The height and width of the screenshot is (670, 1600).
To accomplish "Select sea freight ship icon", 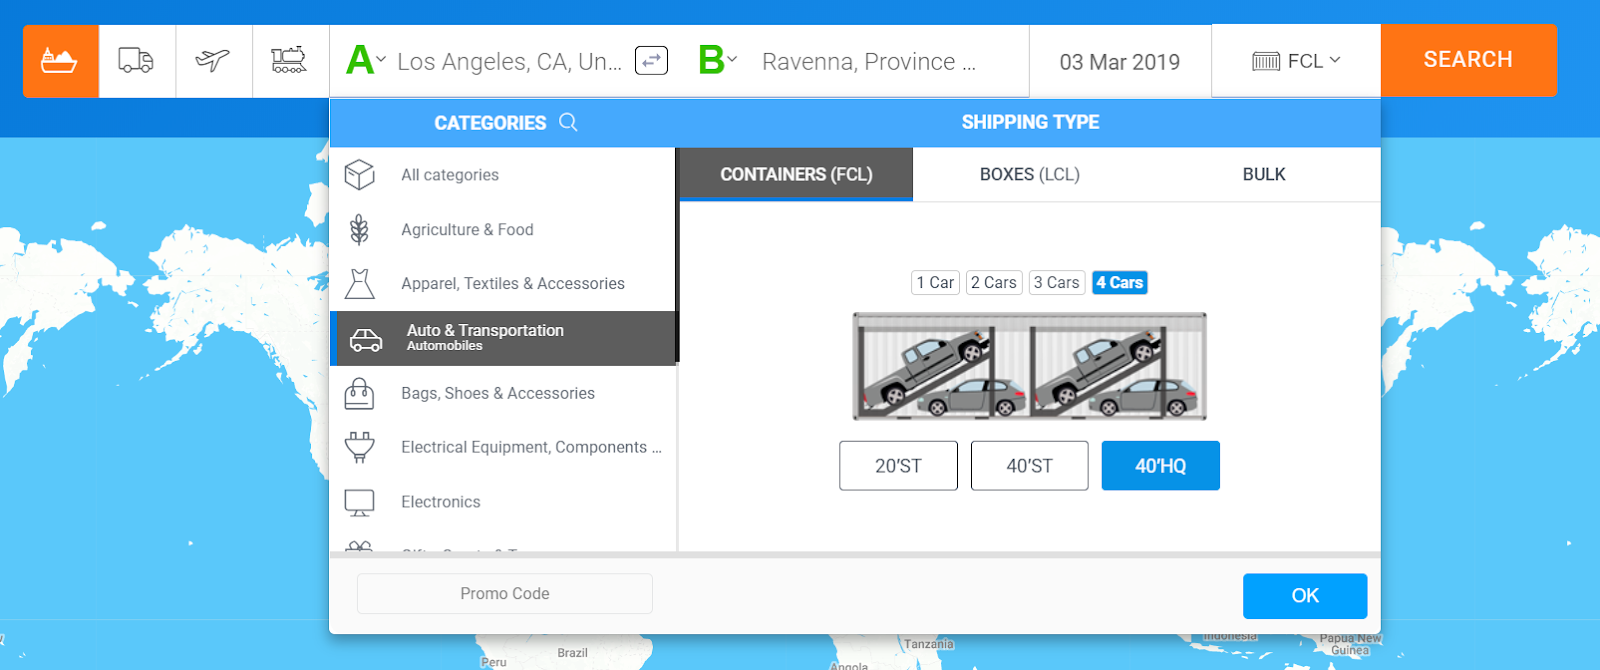I will click(x=60, y=61).
